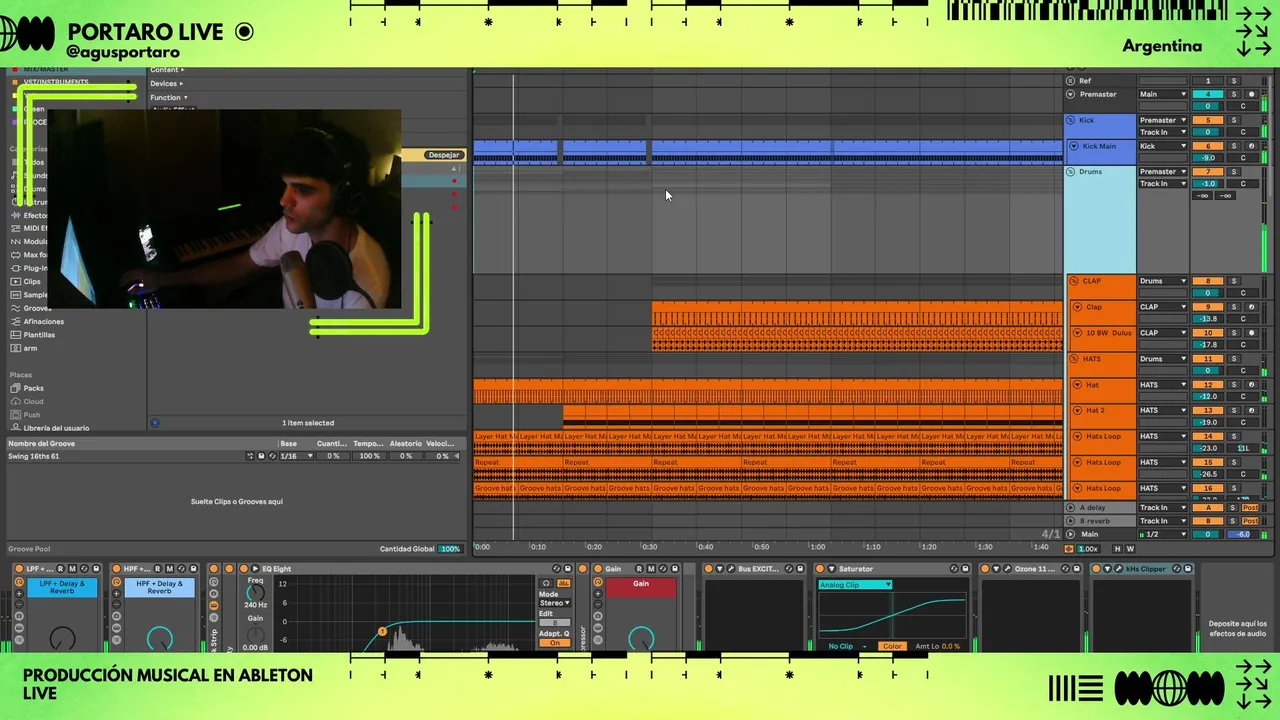Click the hot-swap icon on EQ Eight title
This screenshot has width=1280, height=720.
point(556,569)
